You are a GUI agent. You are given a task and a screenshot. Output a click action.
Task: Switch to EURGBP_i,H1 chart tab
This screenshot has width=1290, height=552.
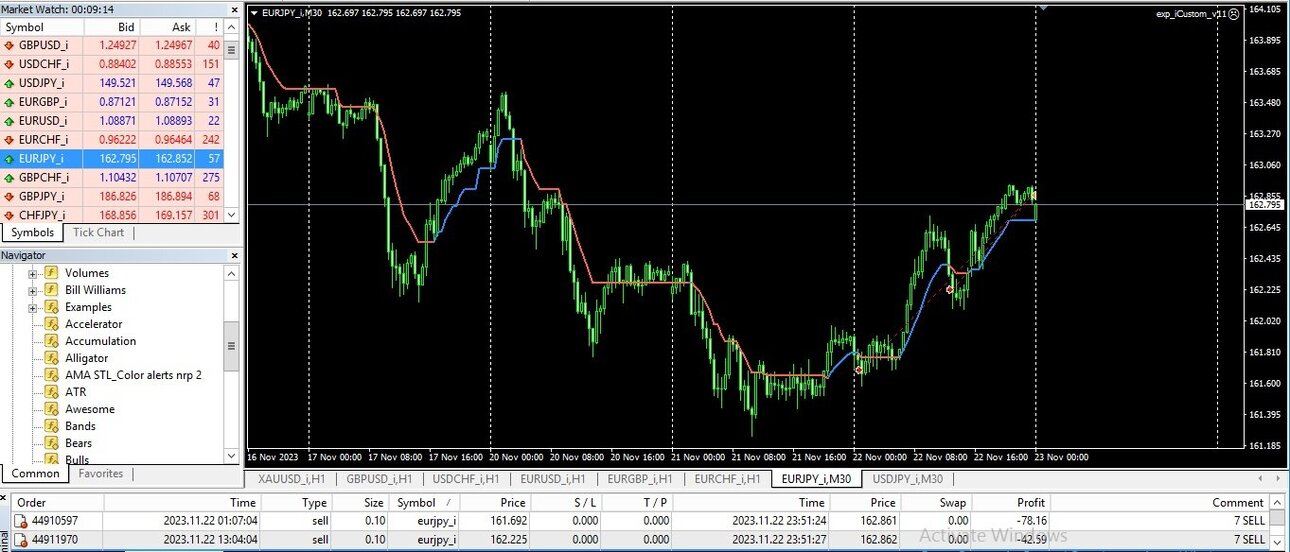(640, 479)
